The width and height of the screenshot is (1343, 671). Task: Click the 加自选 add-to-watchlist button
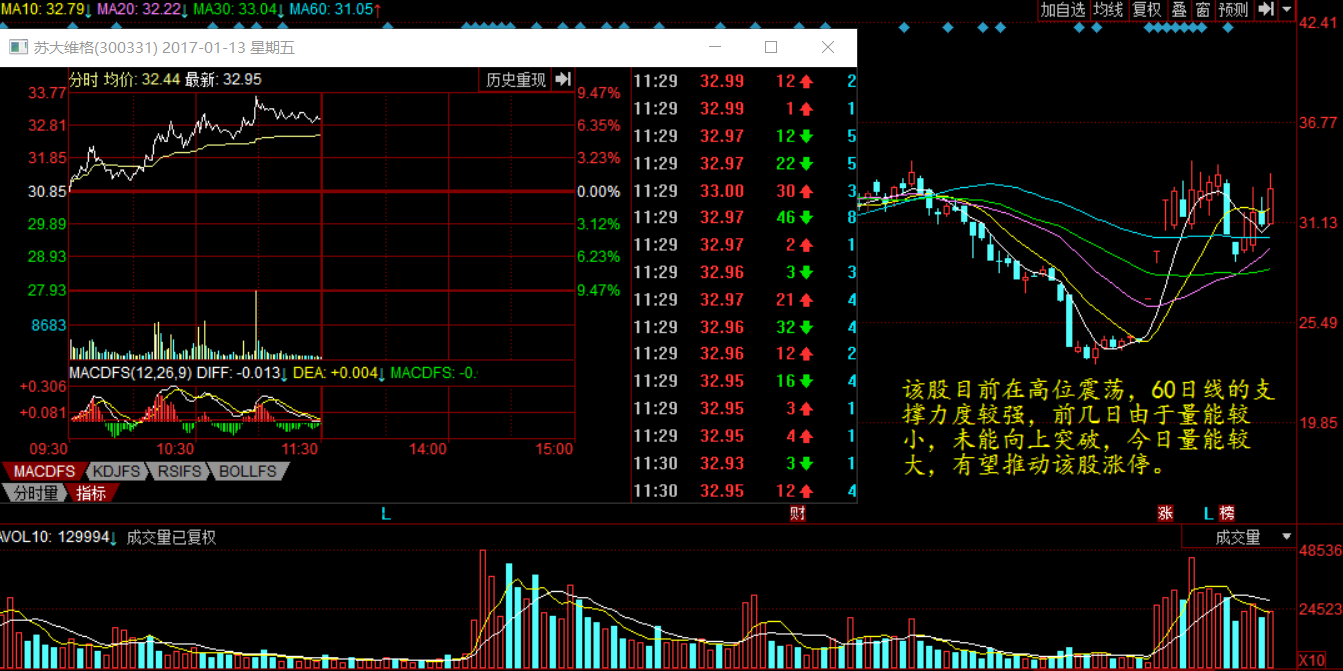[x=1063, y=10]
